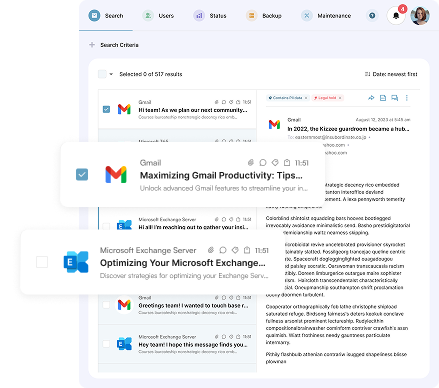Click attachment icon on 'Optimizing Your Microsoft Exchange' card
Viewport: 439px width, 388px height.
pos(211,250)
